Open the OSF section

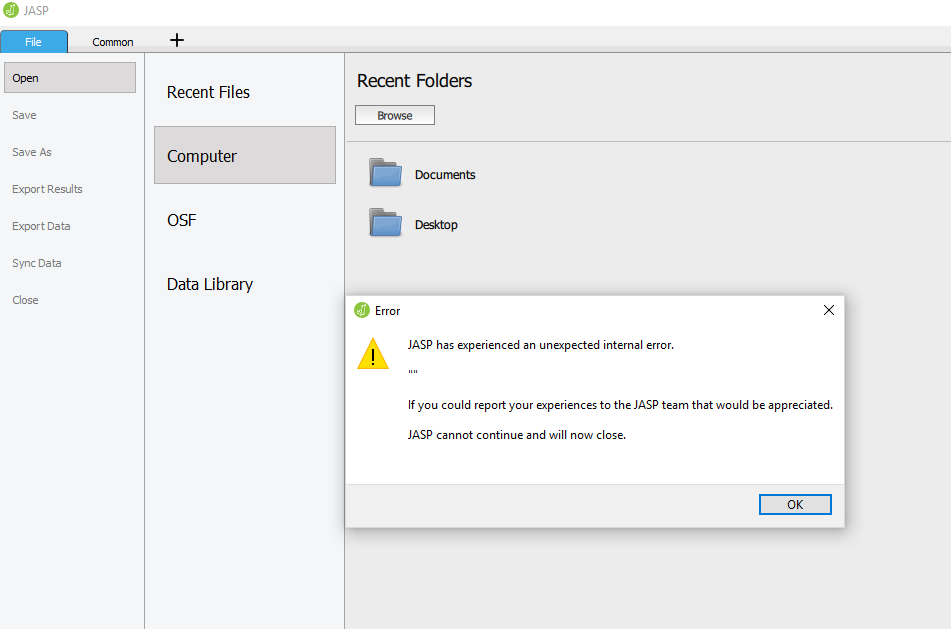181,220
